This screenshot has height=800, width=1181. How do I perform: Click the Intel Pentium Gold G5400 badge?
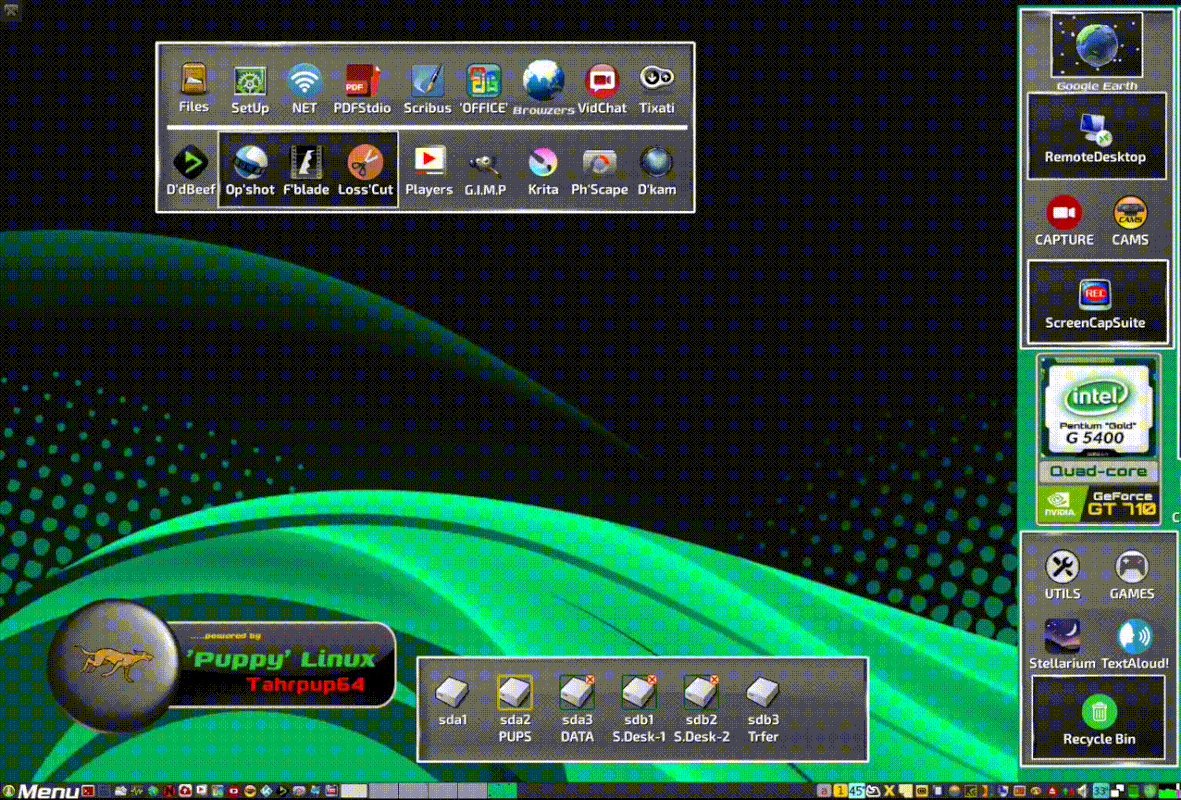click(x=1098, y=409)
